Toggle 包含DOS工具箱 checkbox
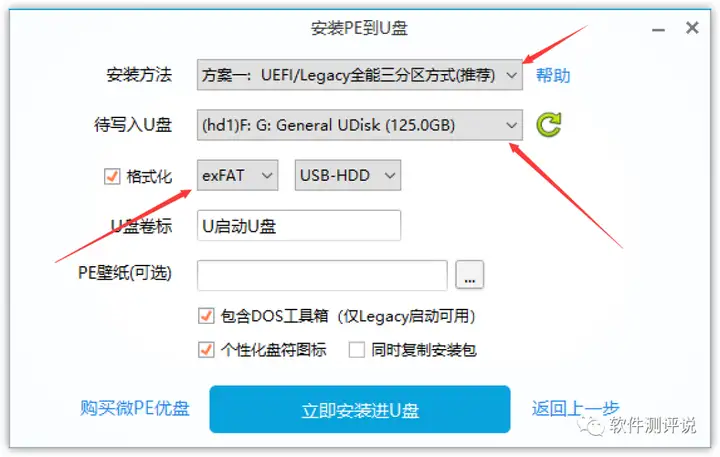The width and height of the screenshot is (720, 457). pyautogui.click(x=206, y=316)
